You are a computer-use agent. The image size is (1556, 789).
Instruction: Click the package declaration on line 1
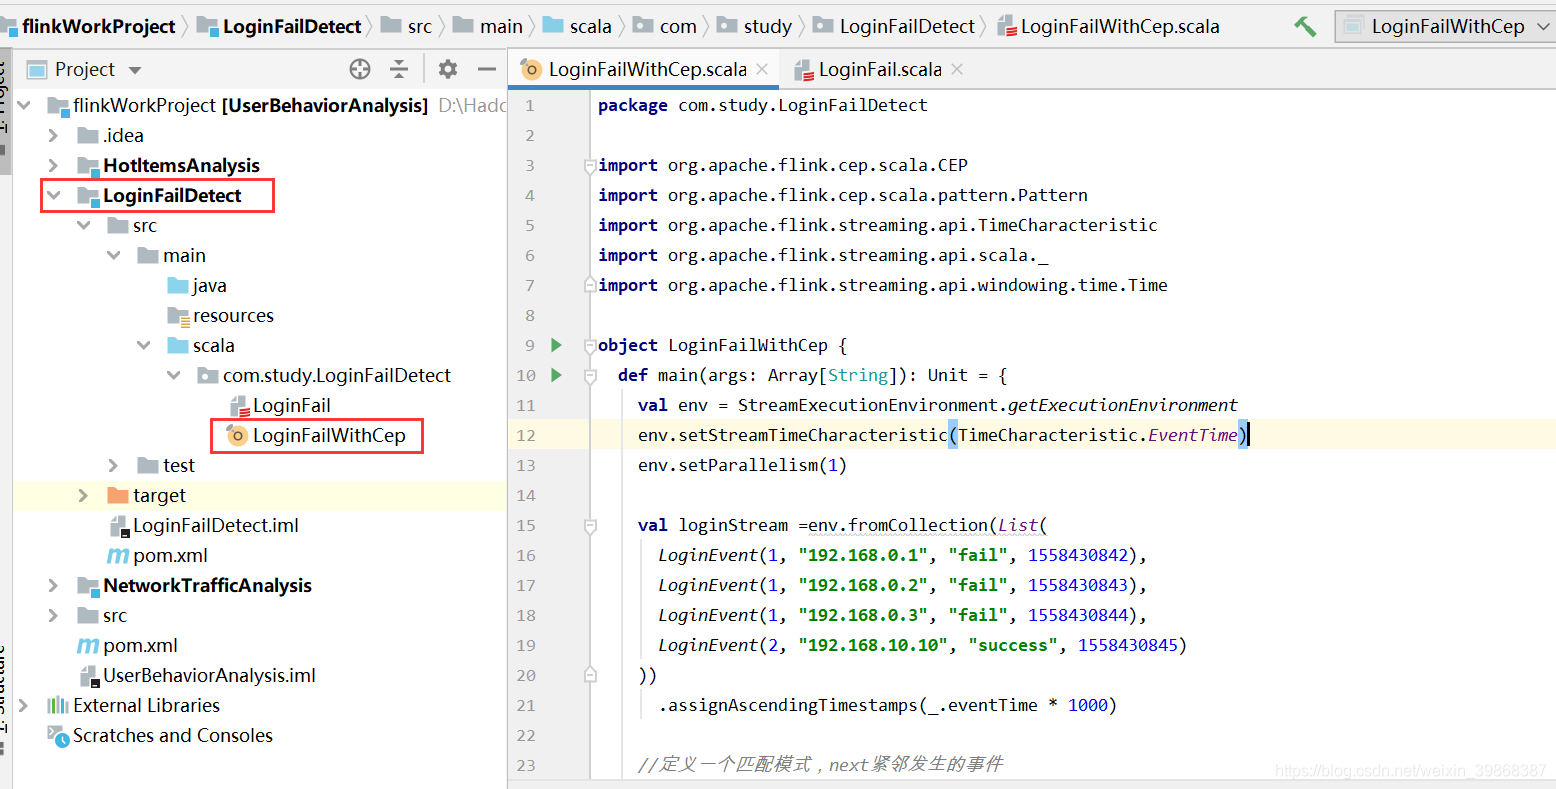coord(762,105)
